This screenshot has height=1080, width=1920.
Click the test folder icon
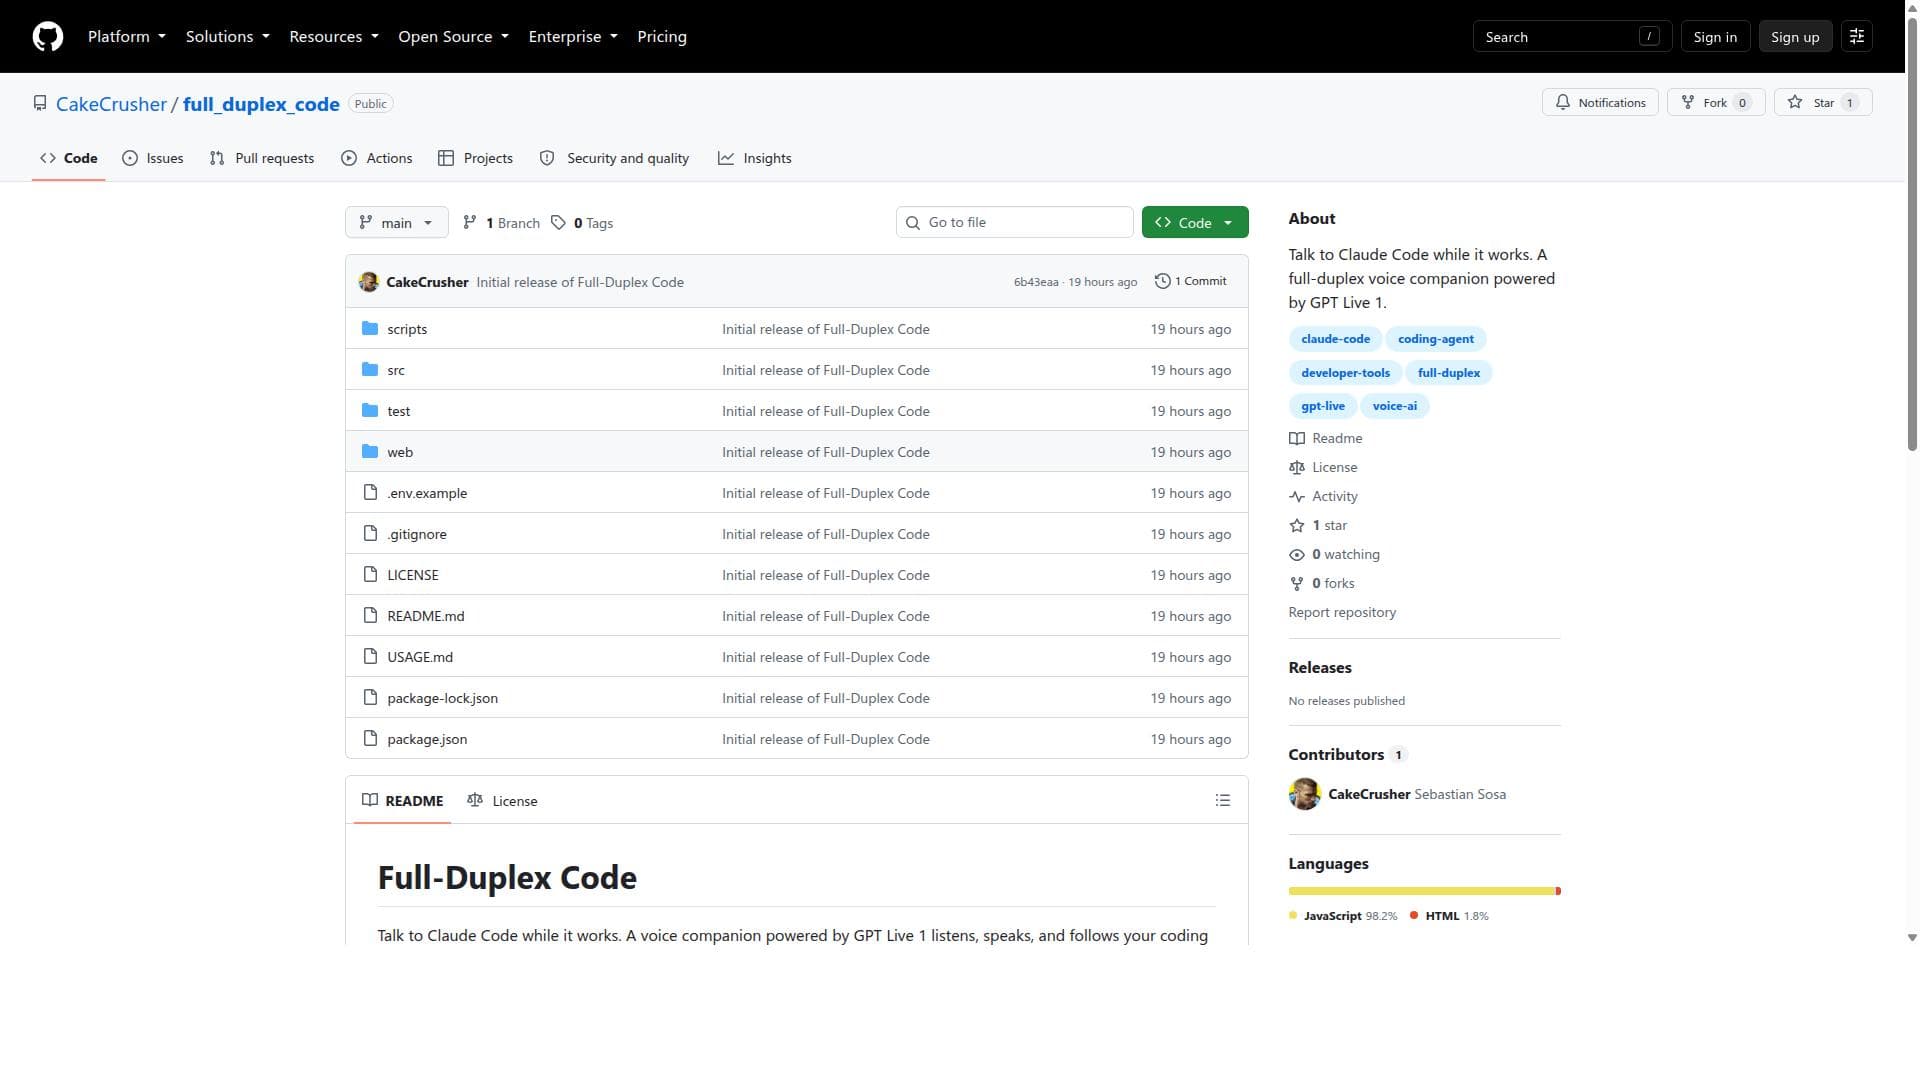(x=370, y=411)
